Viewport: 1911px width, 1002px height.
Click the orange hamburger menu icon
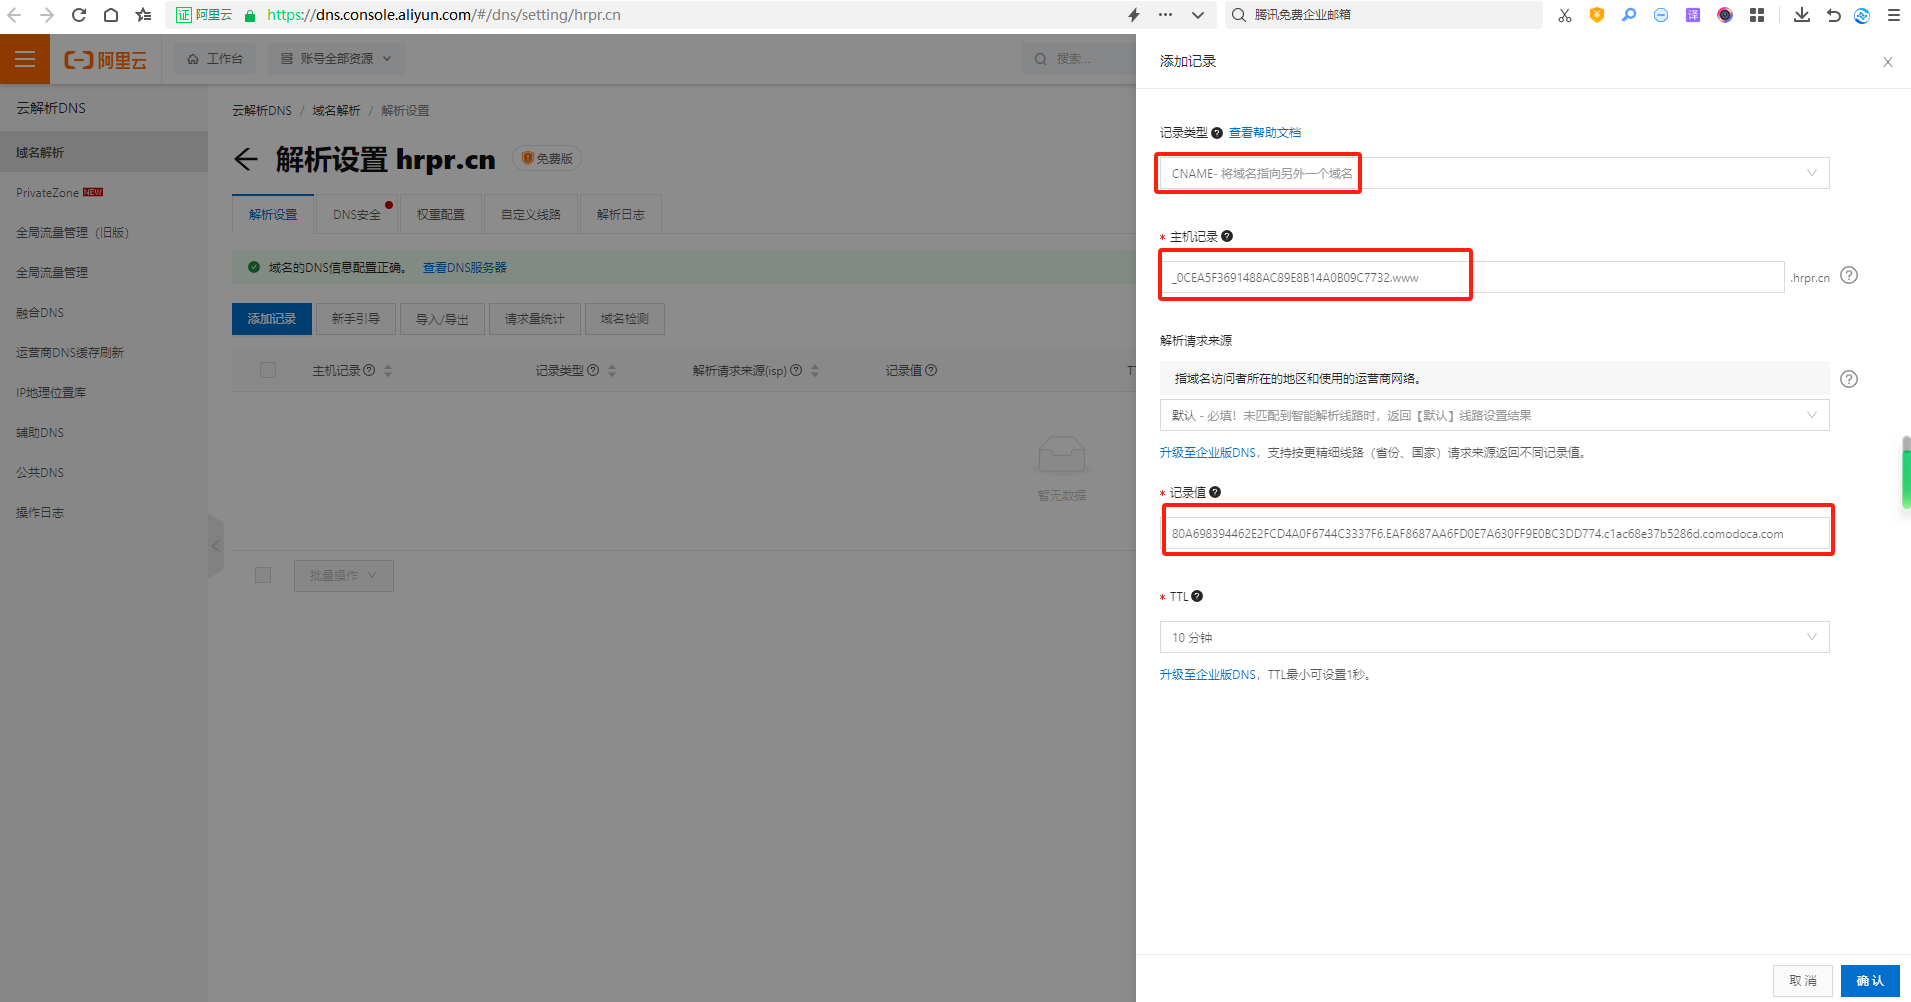click(x=25, y=59)
